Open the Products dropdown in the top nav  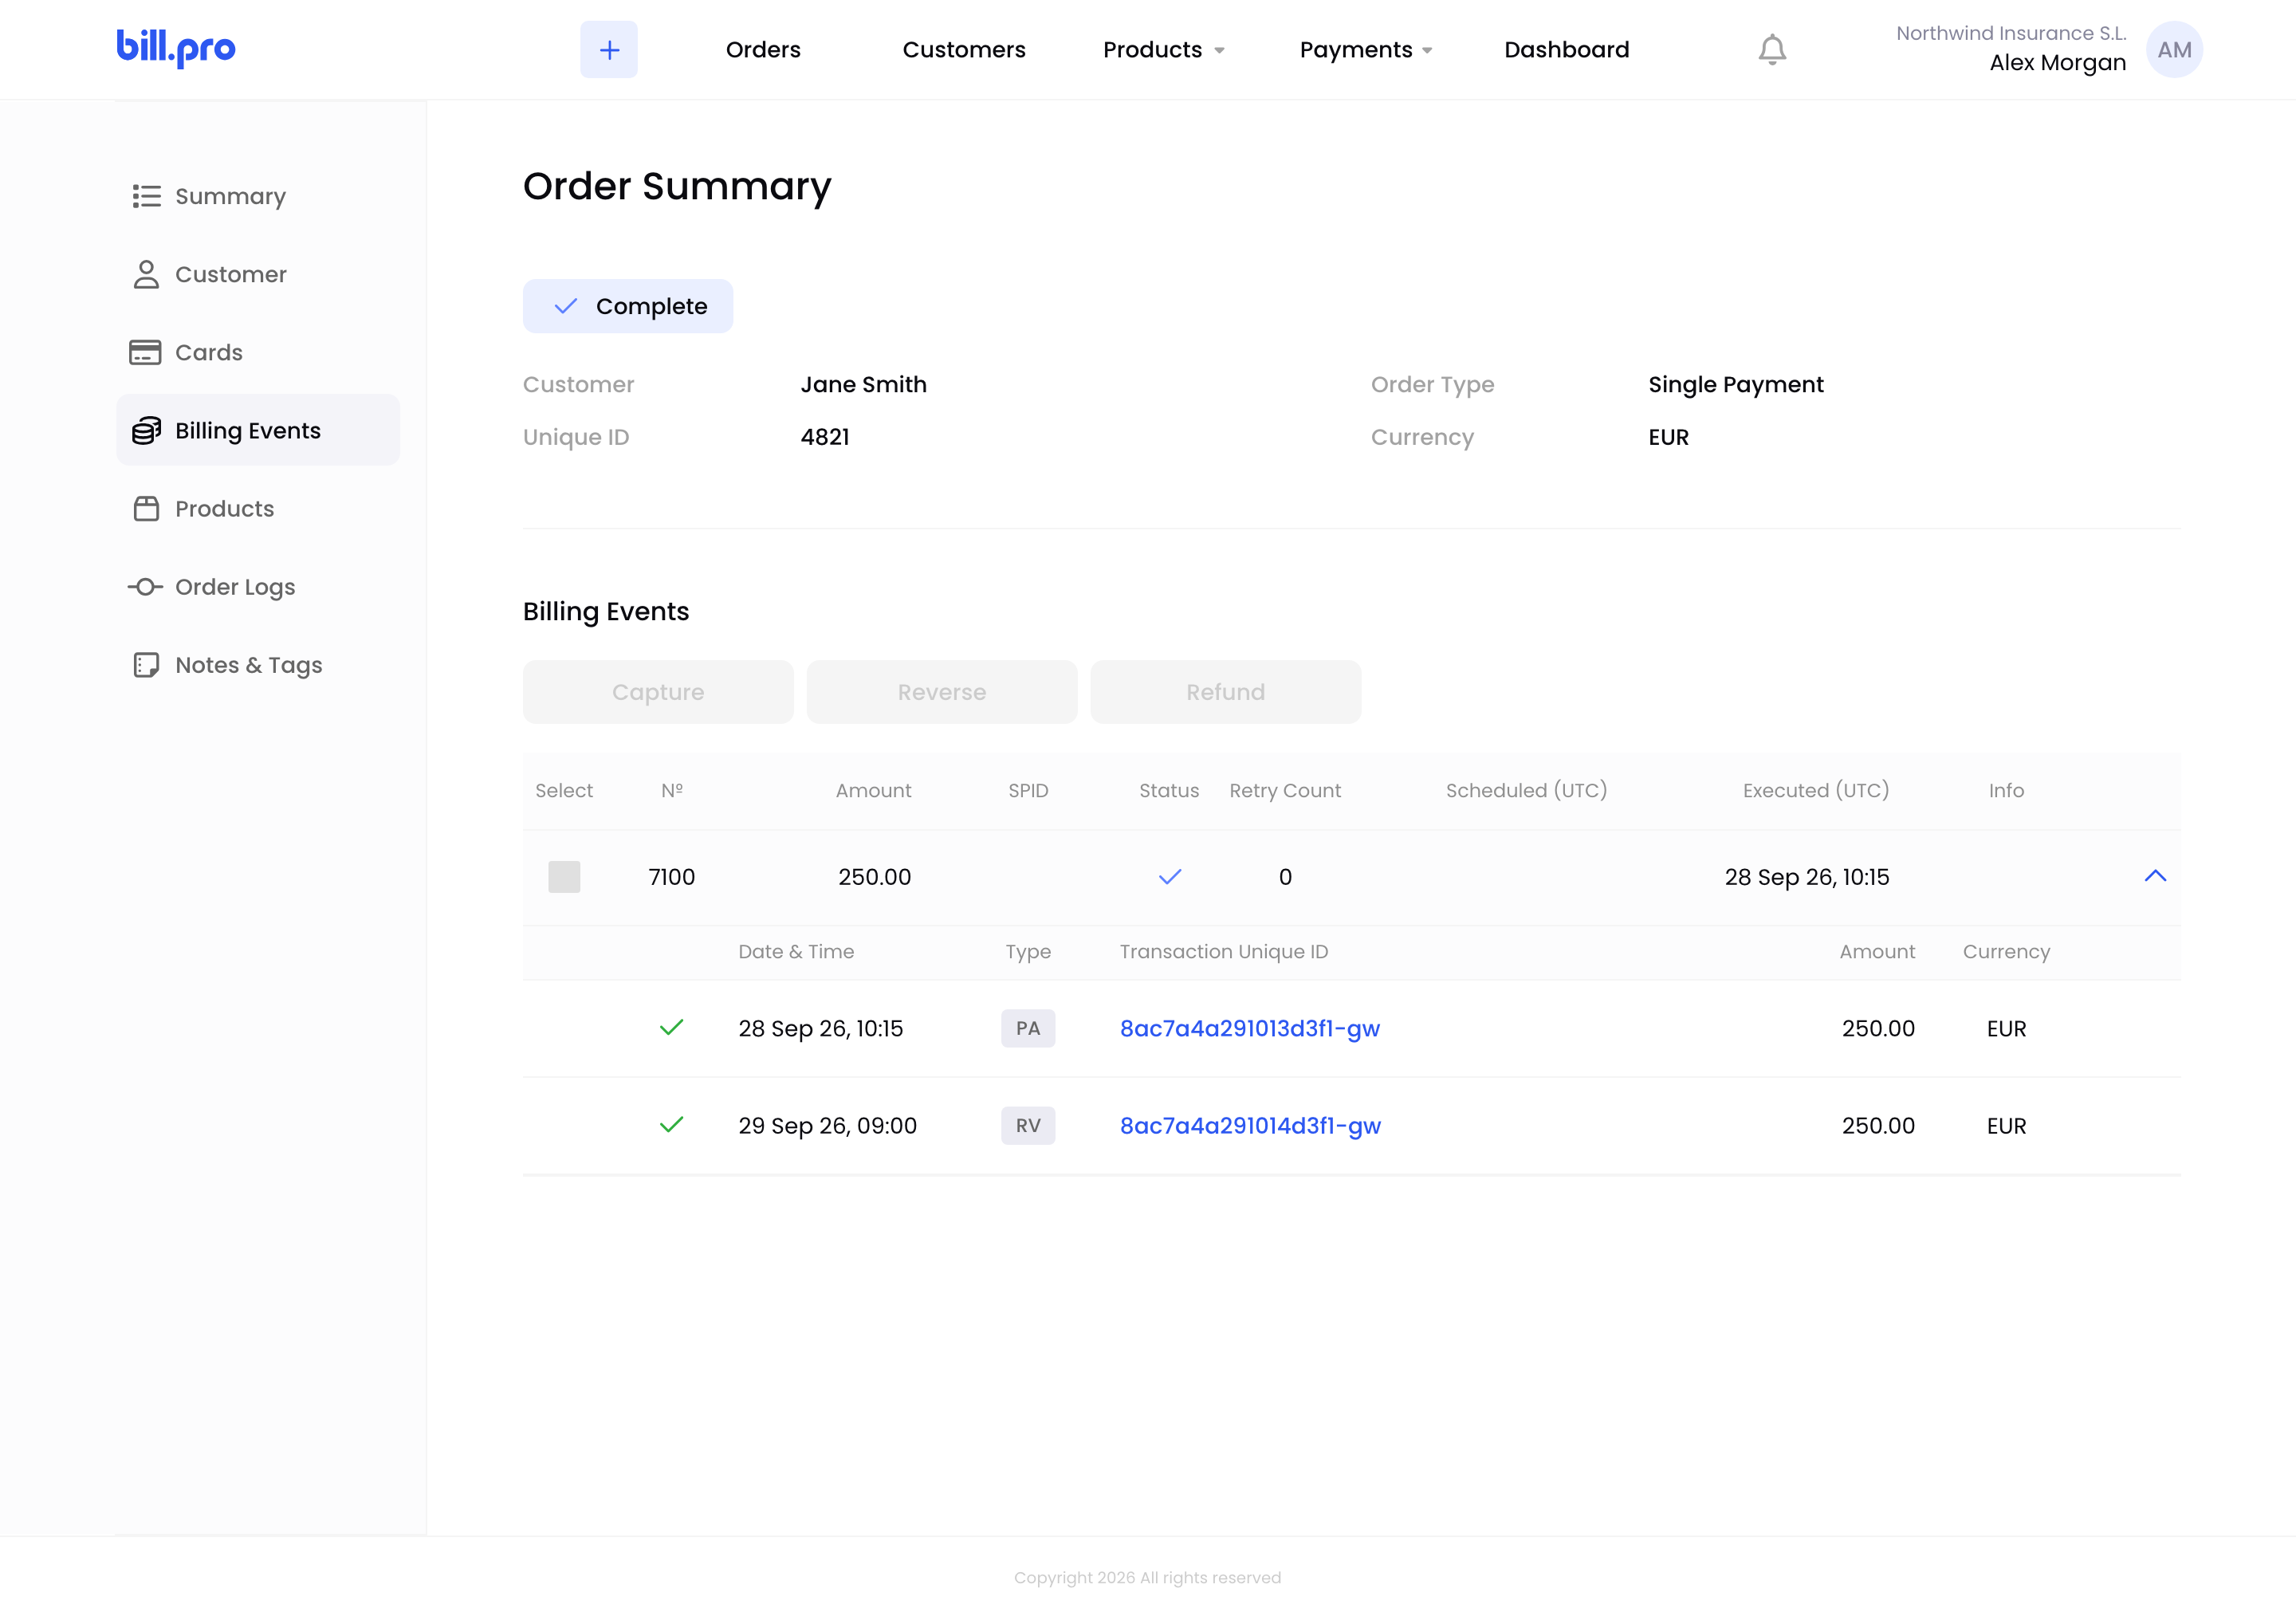click(1164, 49)
